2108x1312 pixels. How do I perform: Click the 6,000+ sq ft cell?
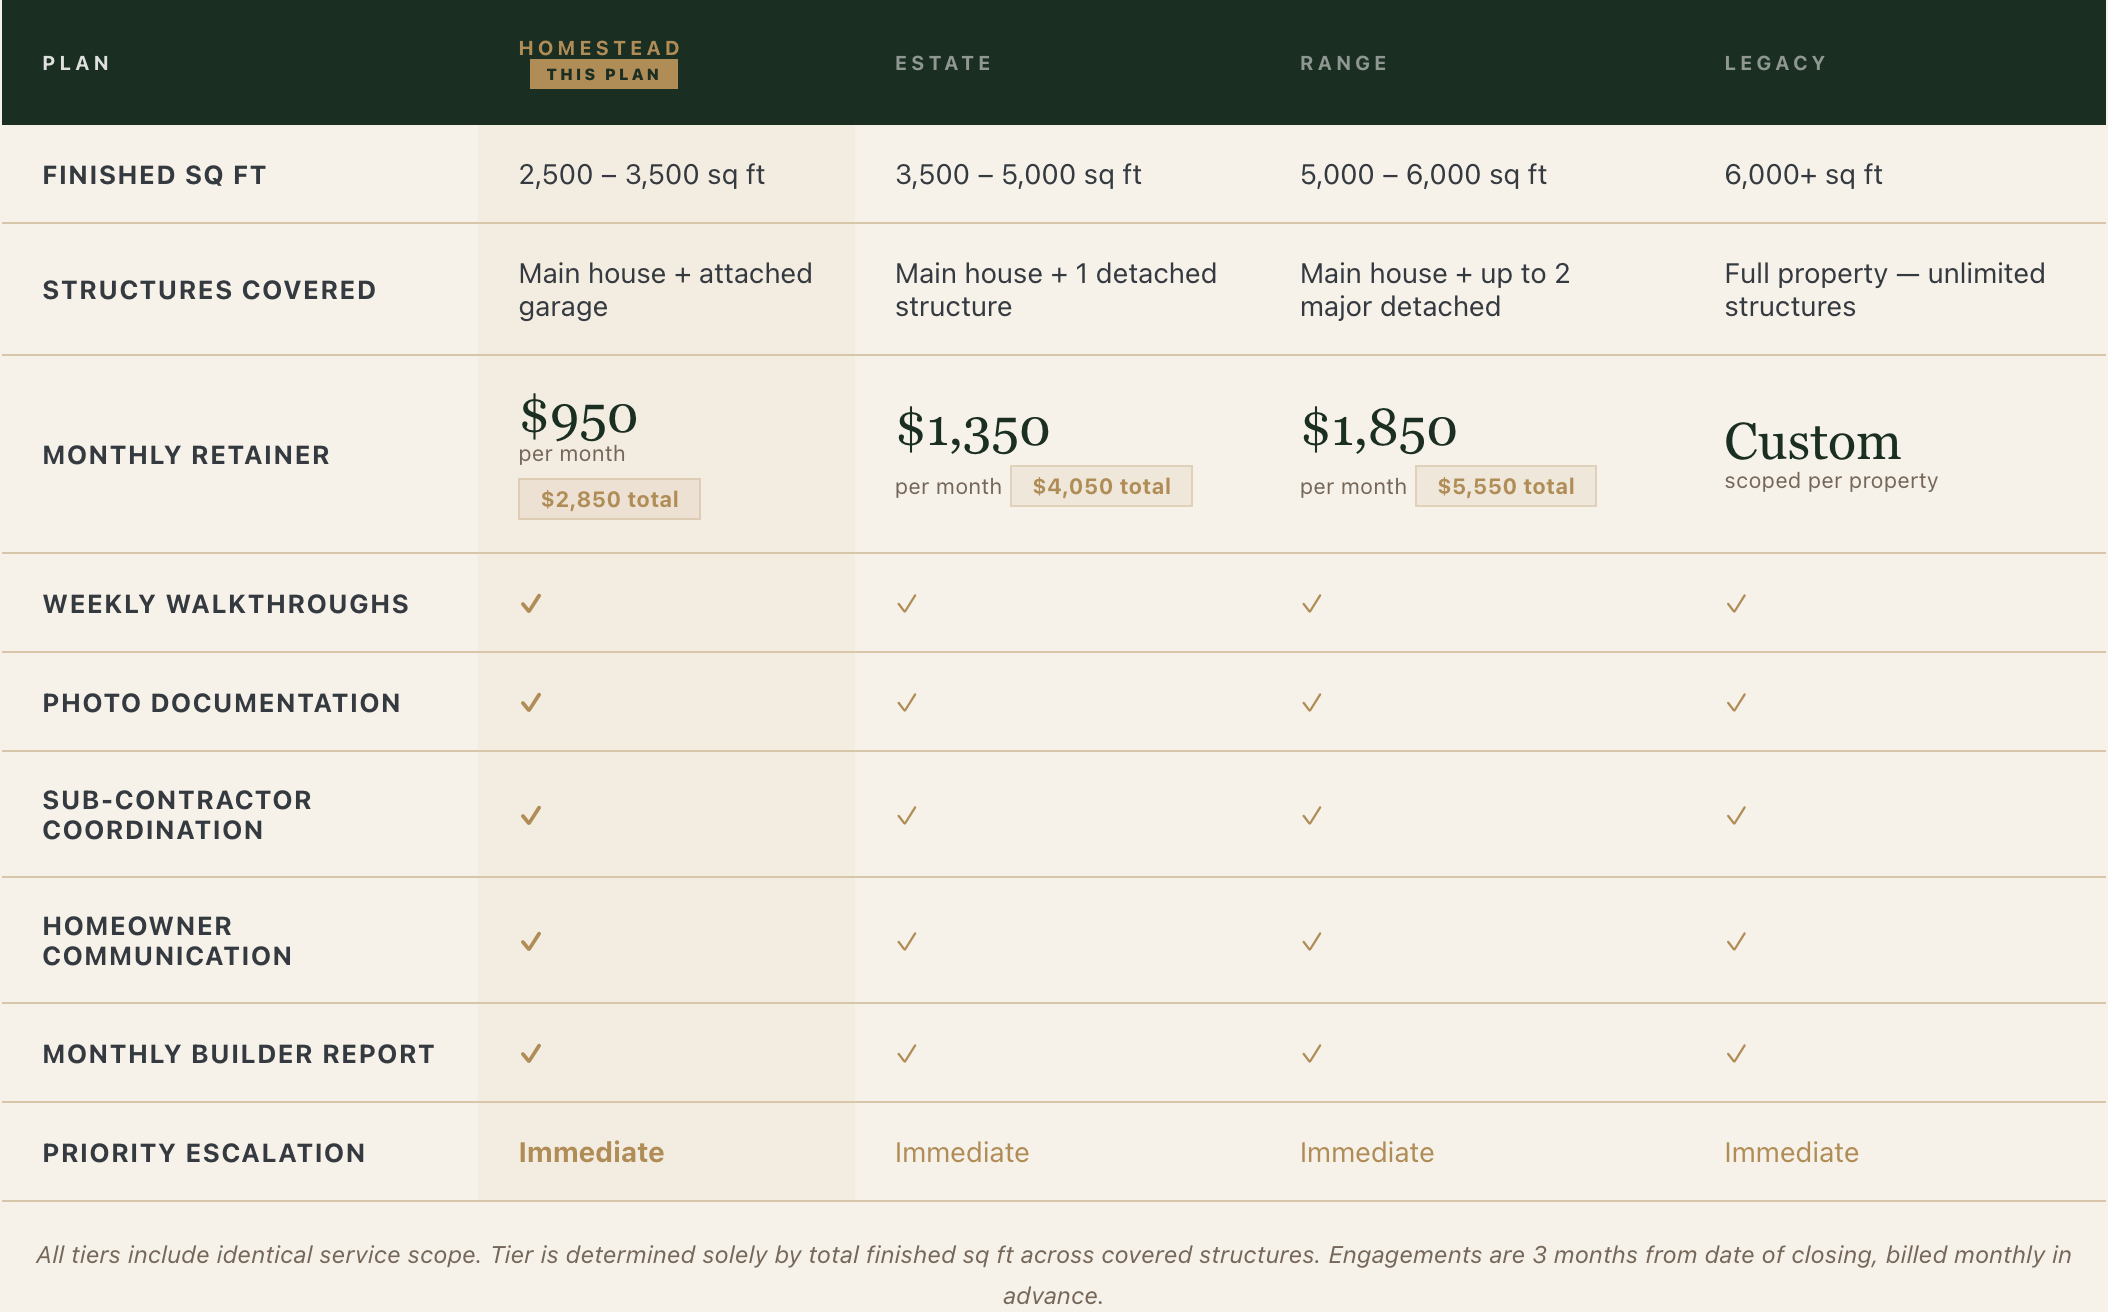coord(1803,175)
